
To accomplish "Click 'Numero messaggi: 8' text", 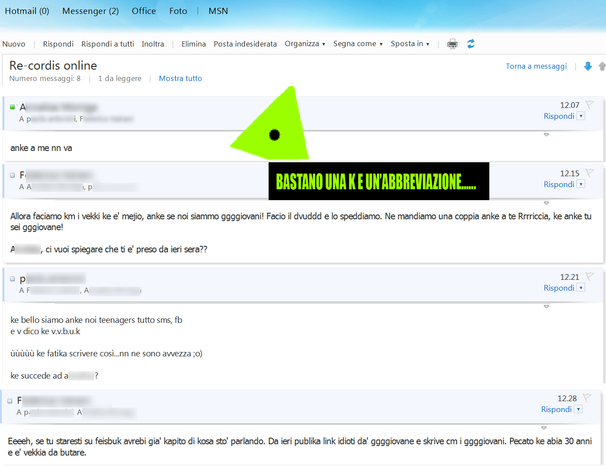I will [45, 78].
